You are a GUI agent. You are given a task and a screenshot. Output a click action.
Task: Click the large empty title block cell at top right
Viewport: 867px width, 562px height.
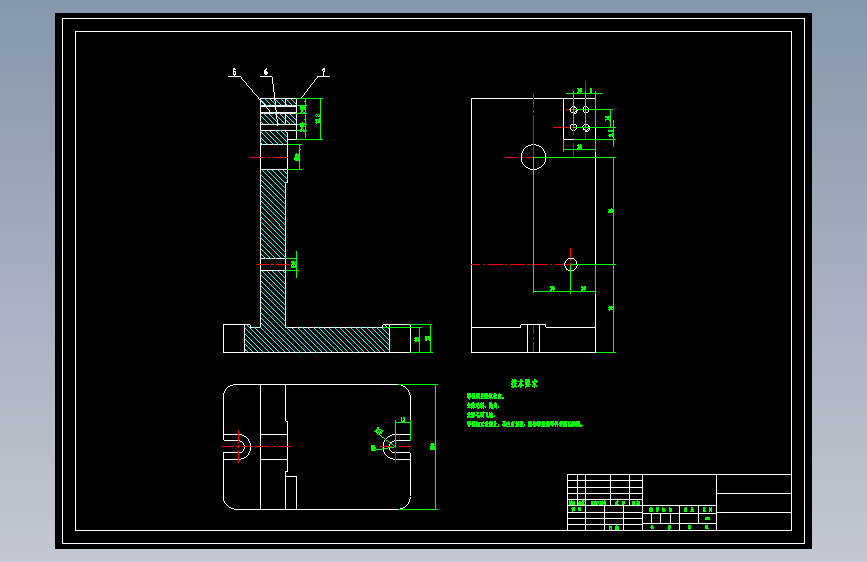tap(754, 484)
